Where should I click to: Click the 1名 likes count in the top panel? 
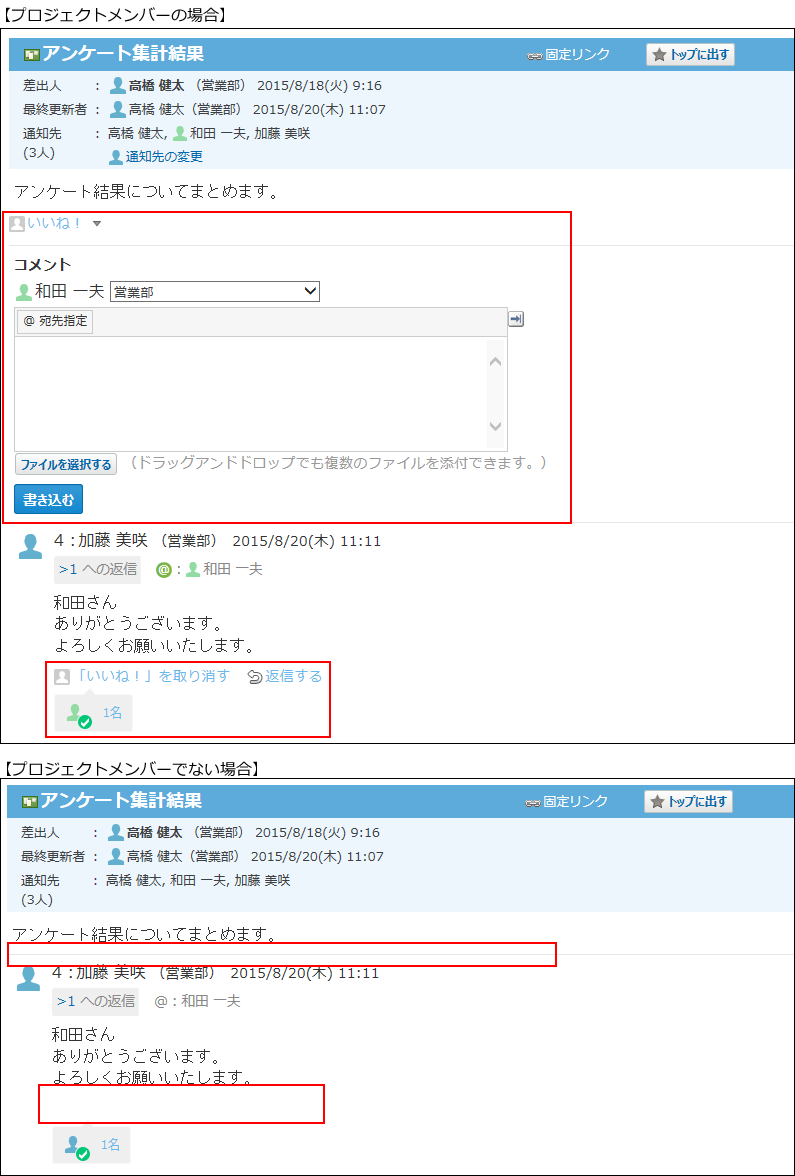[x=112, y=712]
